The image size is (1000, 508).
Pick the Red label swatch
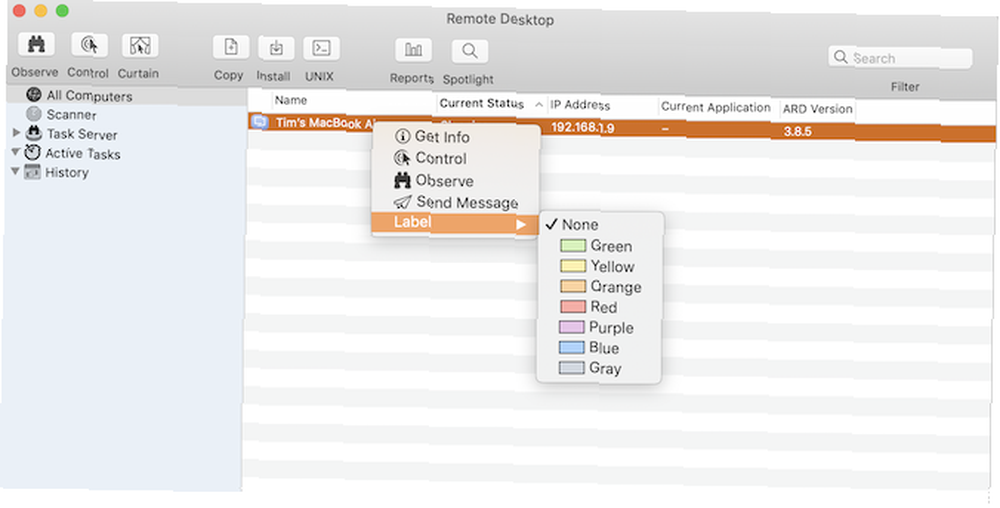click(x=572, y=307)
